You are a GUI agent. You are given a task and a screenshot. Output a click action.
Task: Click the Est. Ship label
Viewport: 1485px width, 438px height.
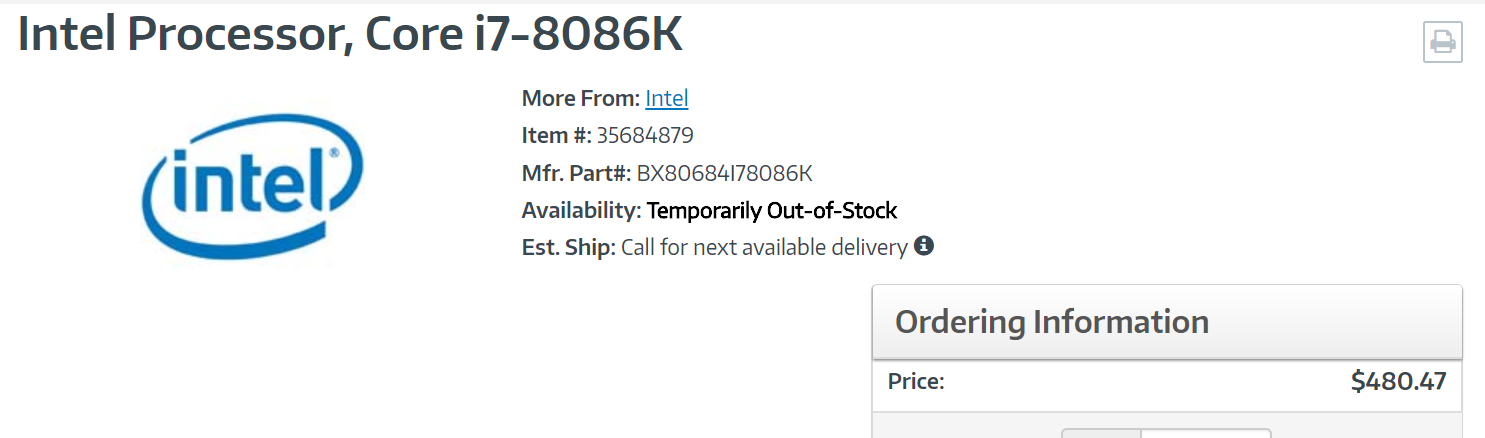[568, 247]
